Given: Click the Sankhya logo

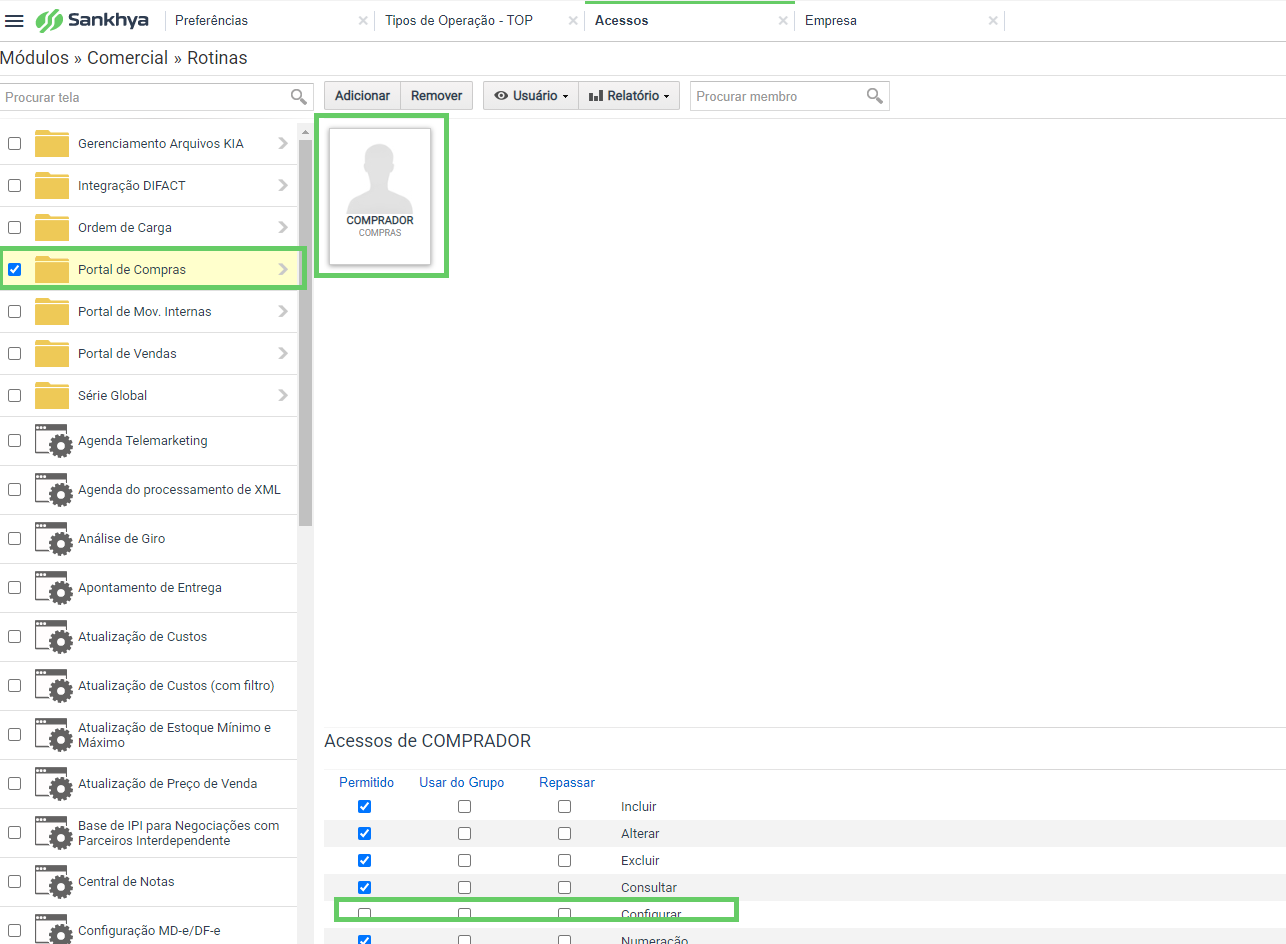Looking at the screenshot, I should pos(92,20).
